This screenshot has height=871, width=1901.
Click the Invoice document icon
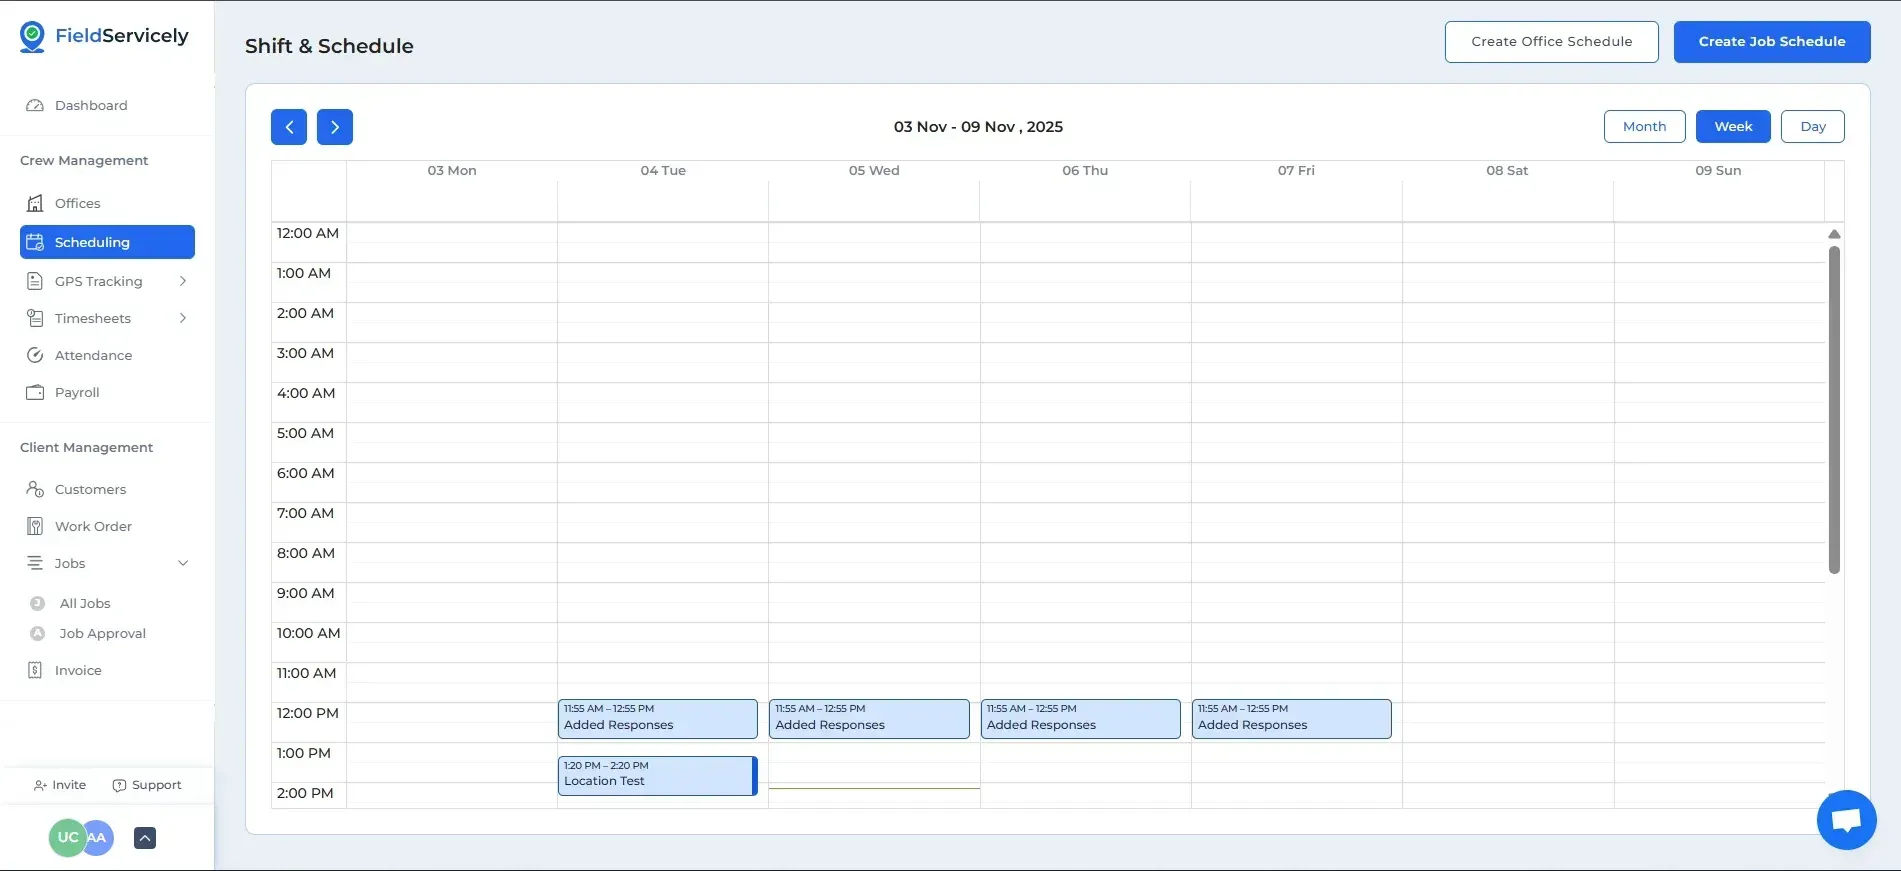pyautogui.click(x=35, y=670)
